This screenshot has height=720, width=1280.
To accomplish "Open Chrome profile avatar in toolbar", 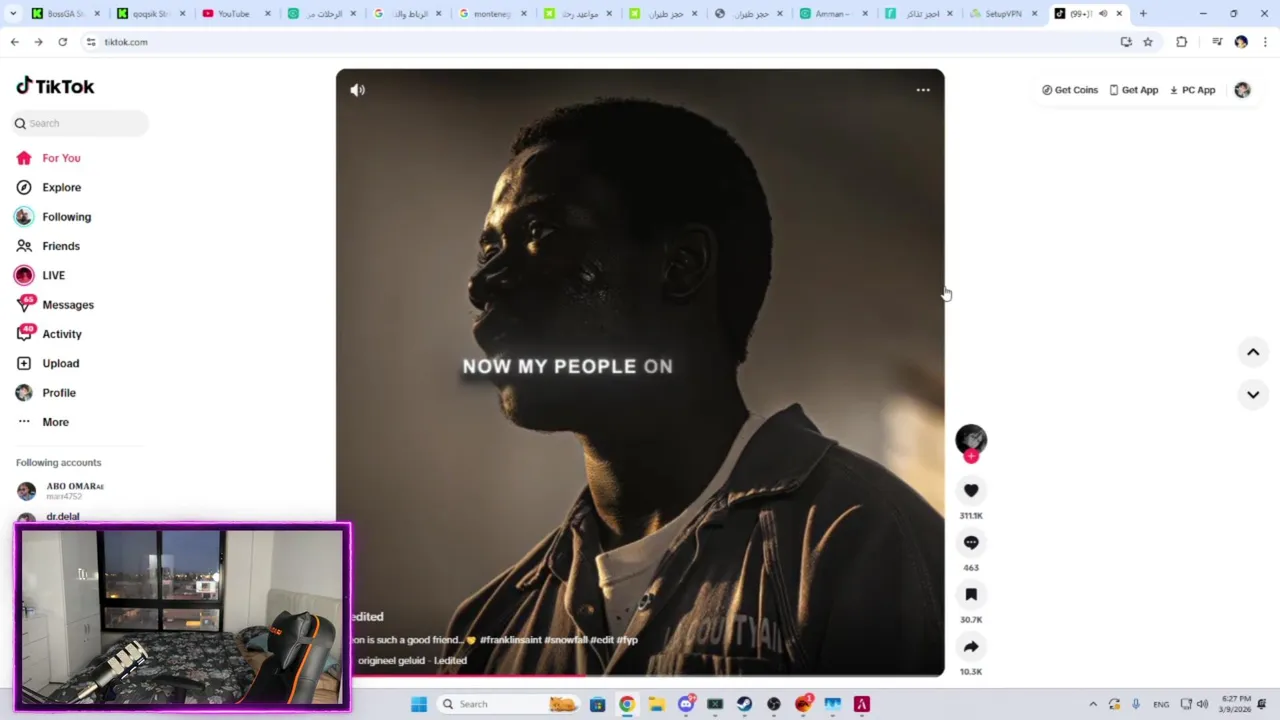I will tap(1241, 42).
